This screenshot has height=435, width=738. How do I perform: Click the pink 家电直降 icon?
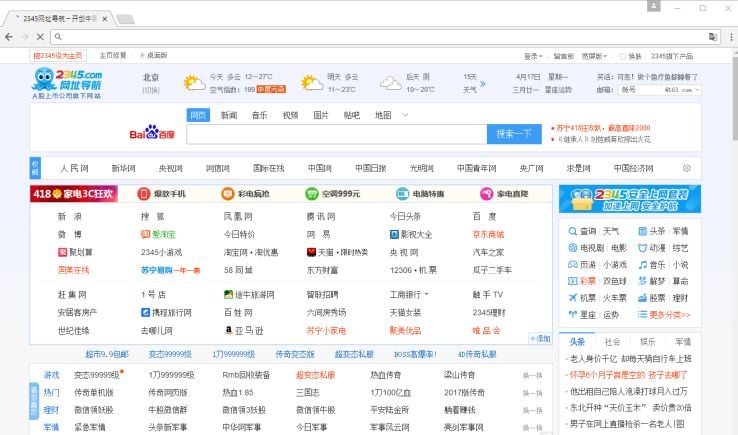[486, 193]
